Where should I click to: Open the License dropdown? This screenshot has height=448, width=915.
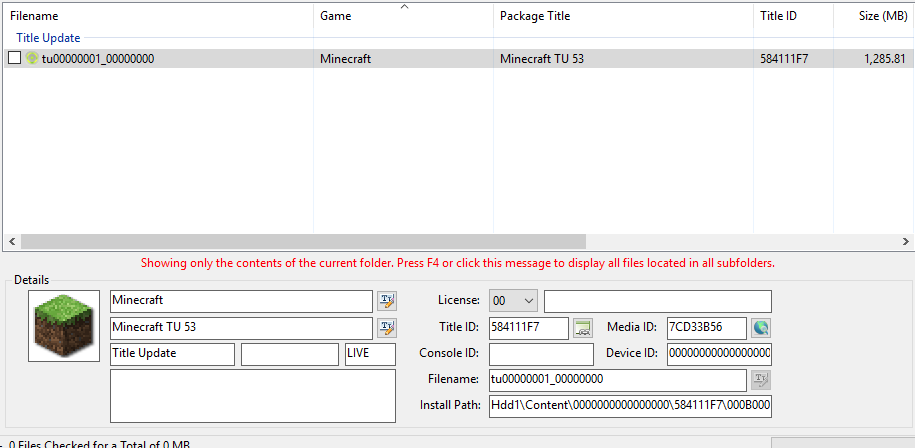click(514, 301)
